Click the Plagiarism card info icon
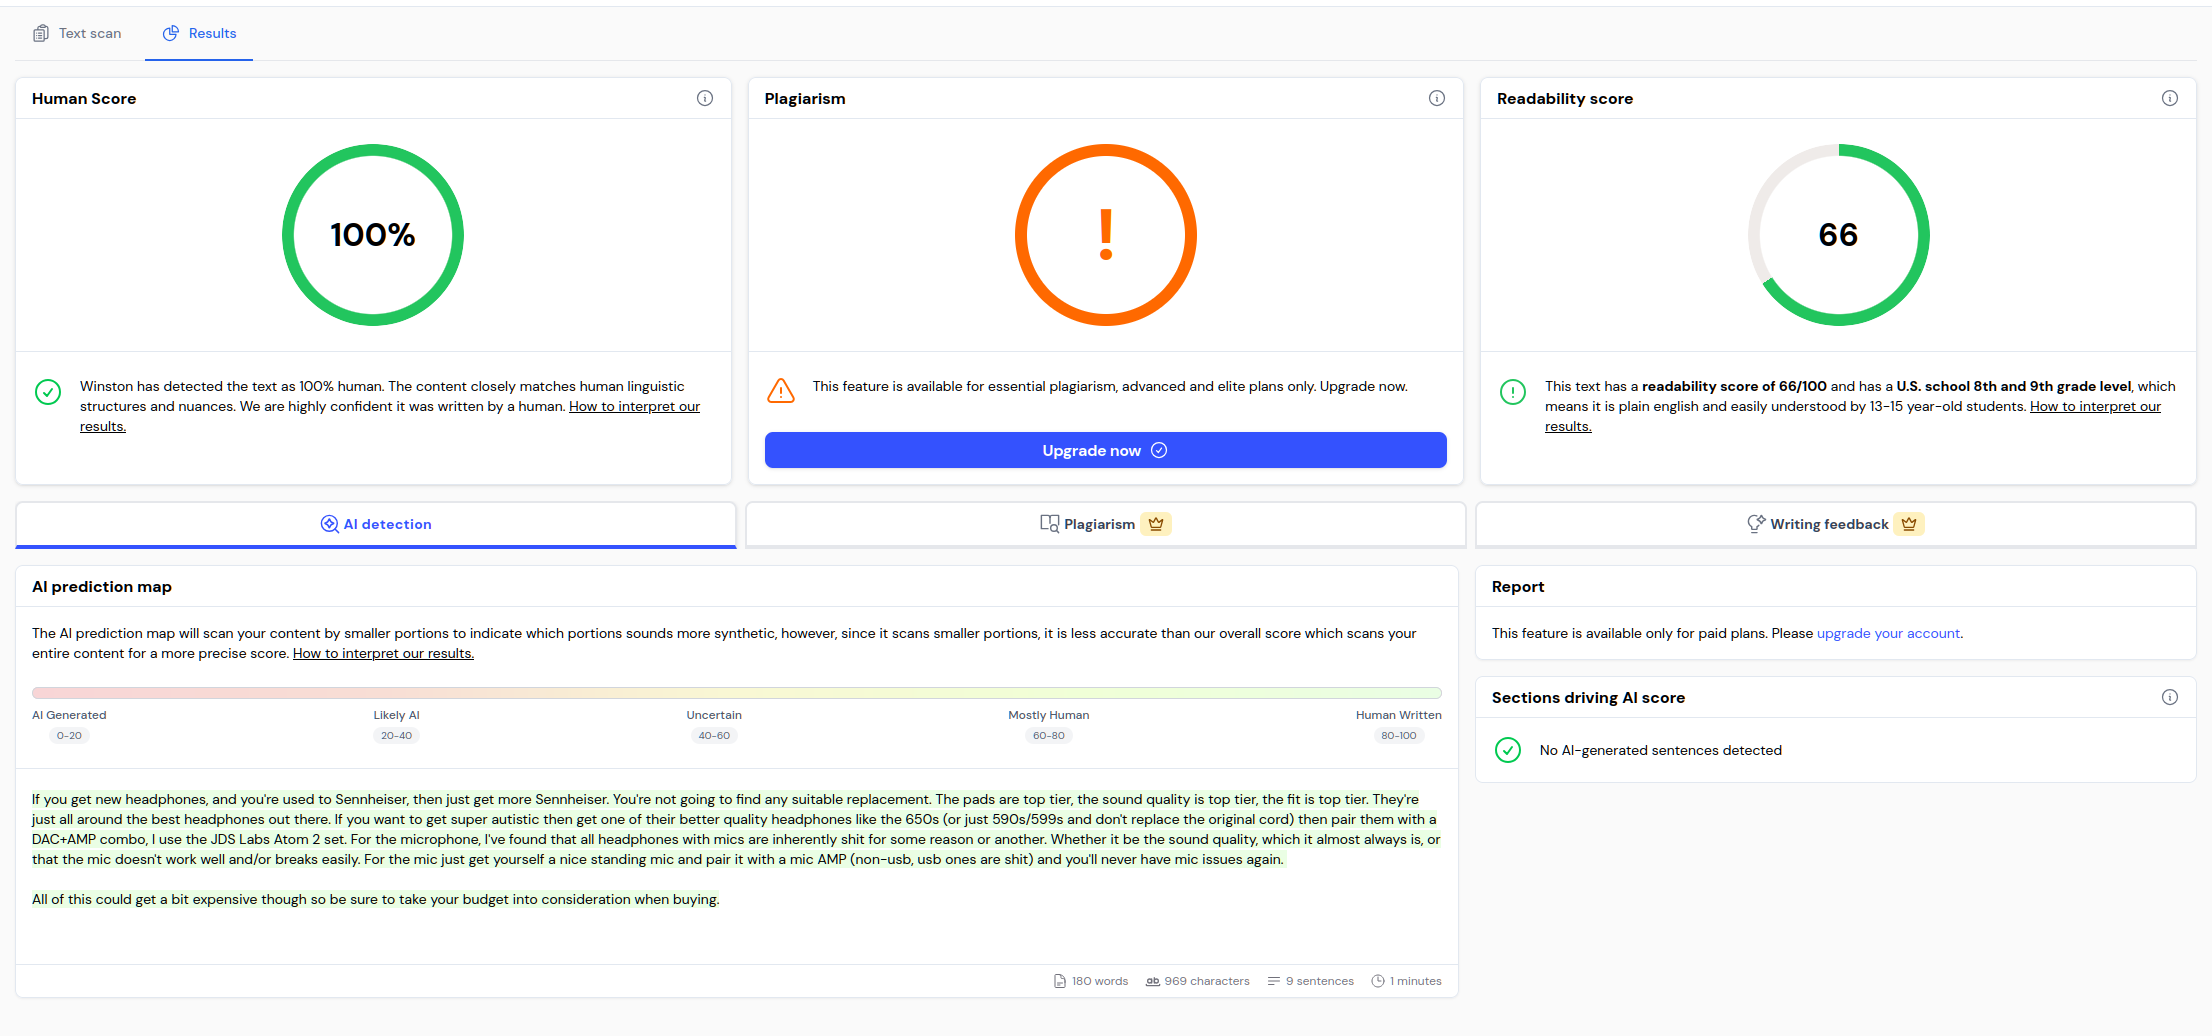2212x1036 pixels. (1437, 98)
